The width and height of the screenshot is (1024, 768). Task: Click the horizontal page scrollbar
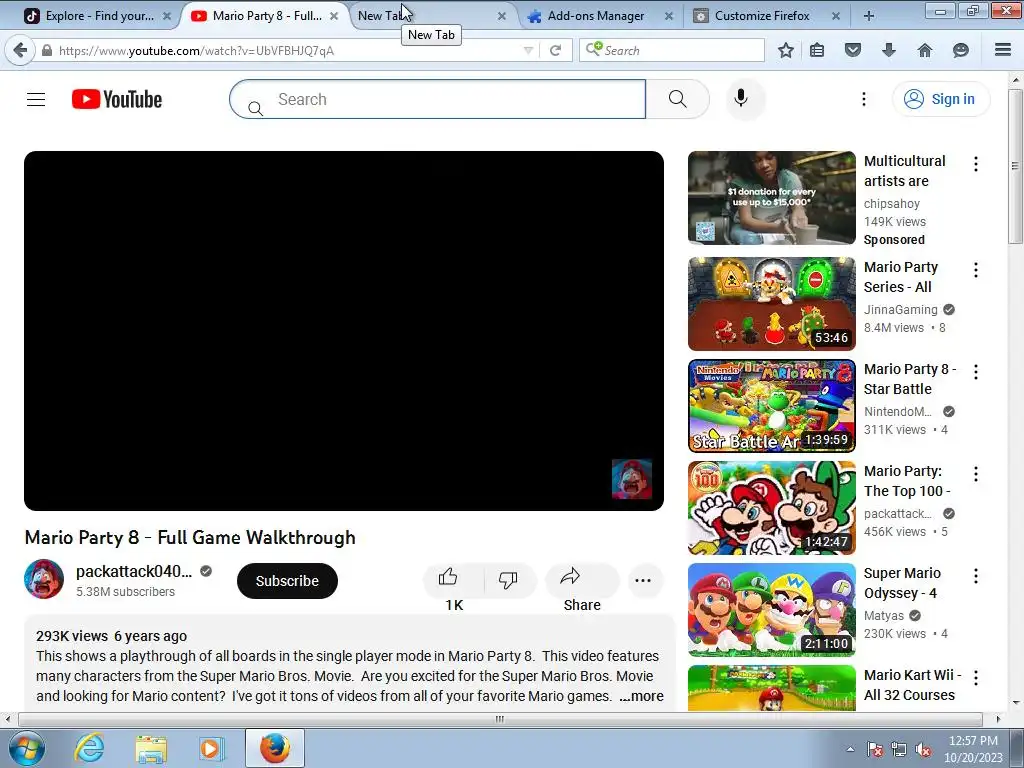coord(500,719)
